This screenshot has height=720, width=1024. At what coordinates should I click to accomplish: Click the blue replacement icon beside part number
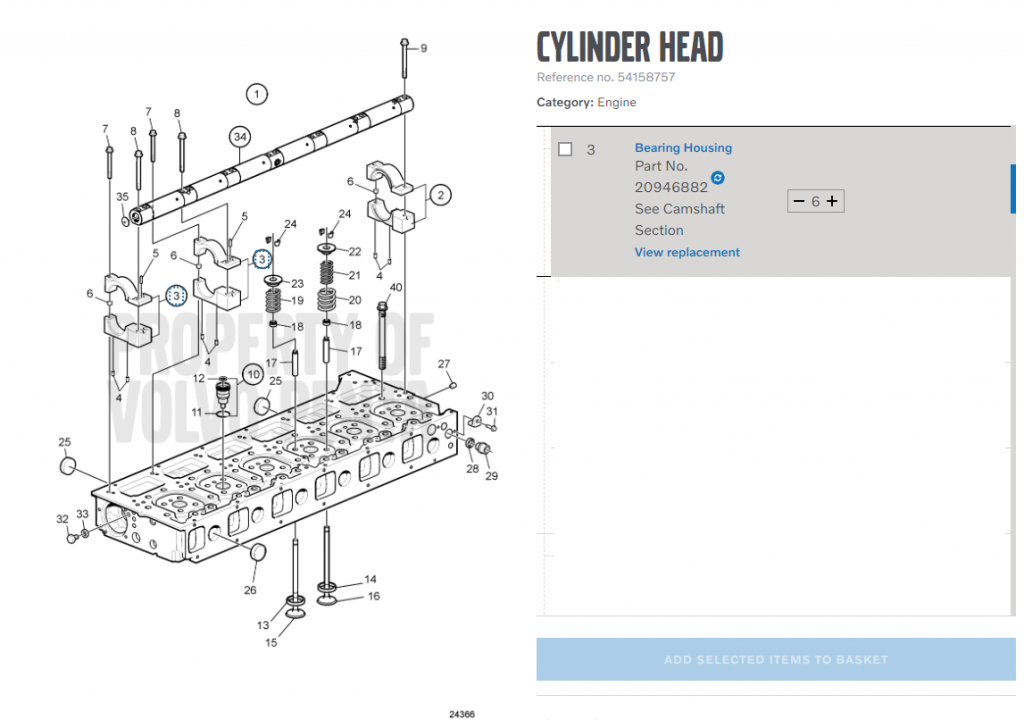[718, 178]
